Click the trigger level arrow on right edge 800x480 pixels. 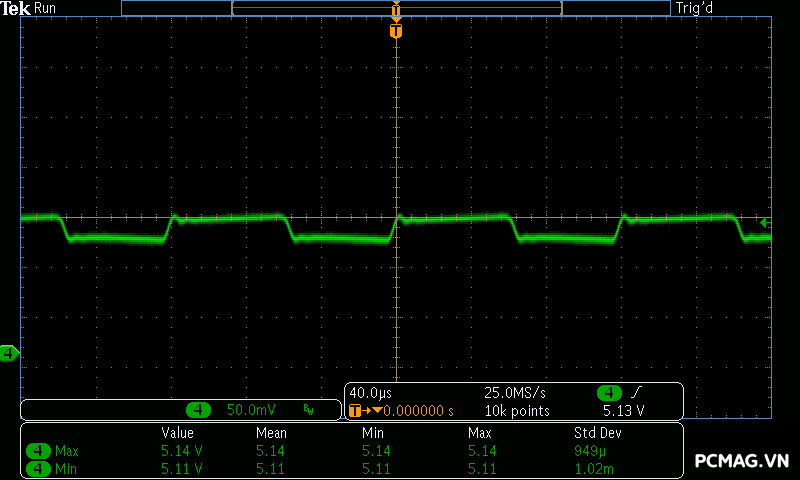point(765,222)
